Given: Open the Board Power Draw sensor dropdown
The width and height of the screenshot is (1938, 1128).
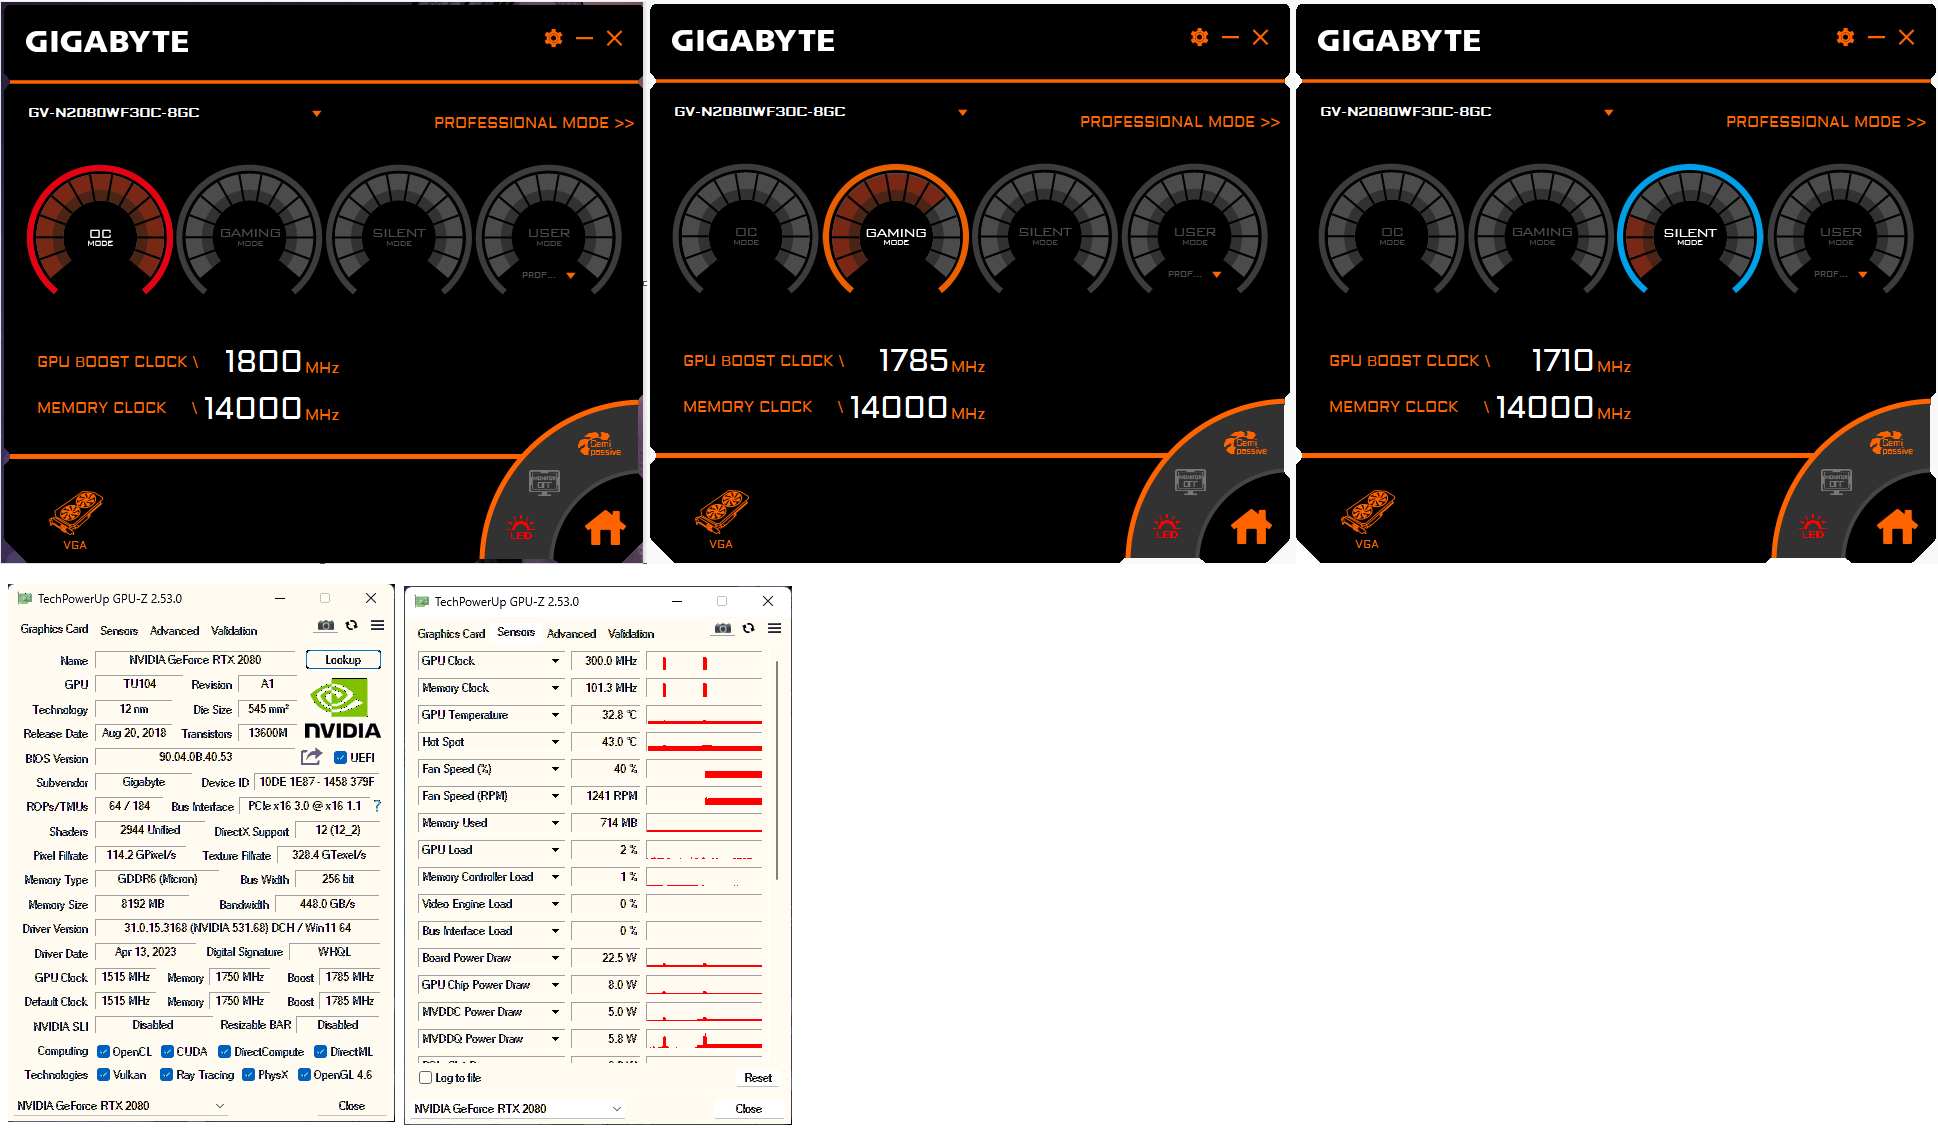Looking at the screenshot, I should click(x=555, y=958).
